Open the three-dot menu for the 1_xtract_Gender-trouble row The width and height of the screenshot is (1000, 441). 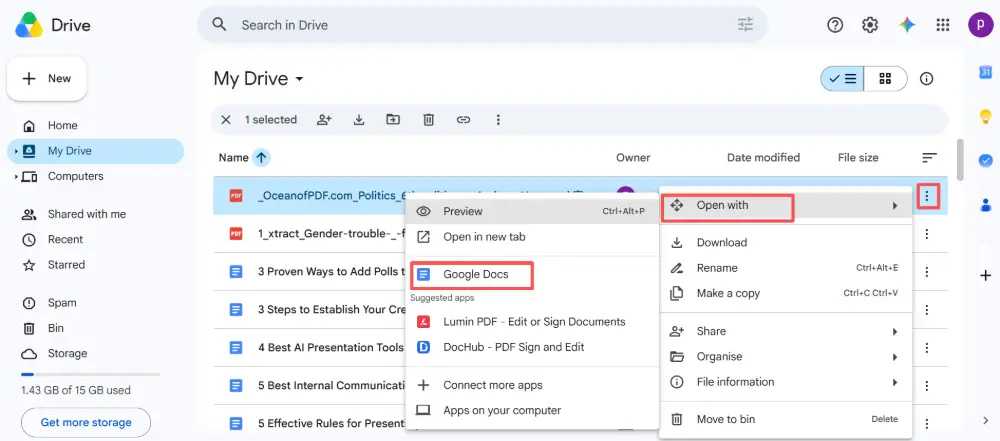pos(927,234)
